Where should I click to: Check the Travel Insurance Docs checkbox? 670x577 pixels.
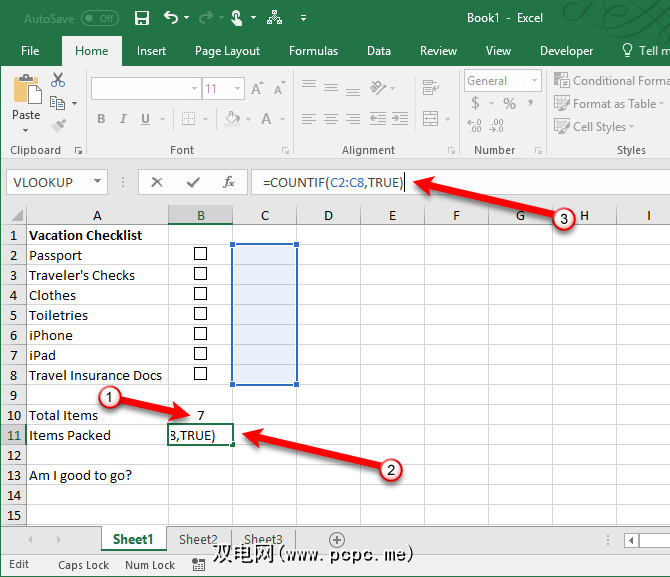coord(200,374)
